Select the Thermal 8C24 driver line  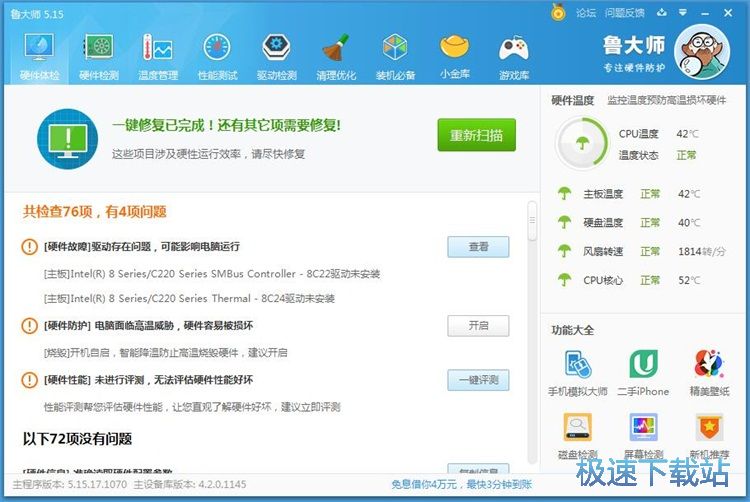click(189, 299)
